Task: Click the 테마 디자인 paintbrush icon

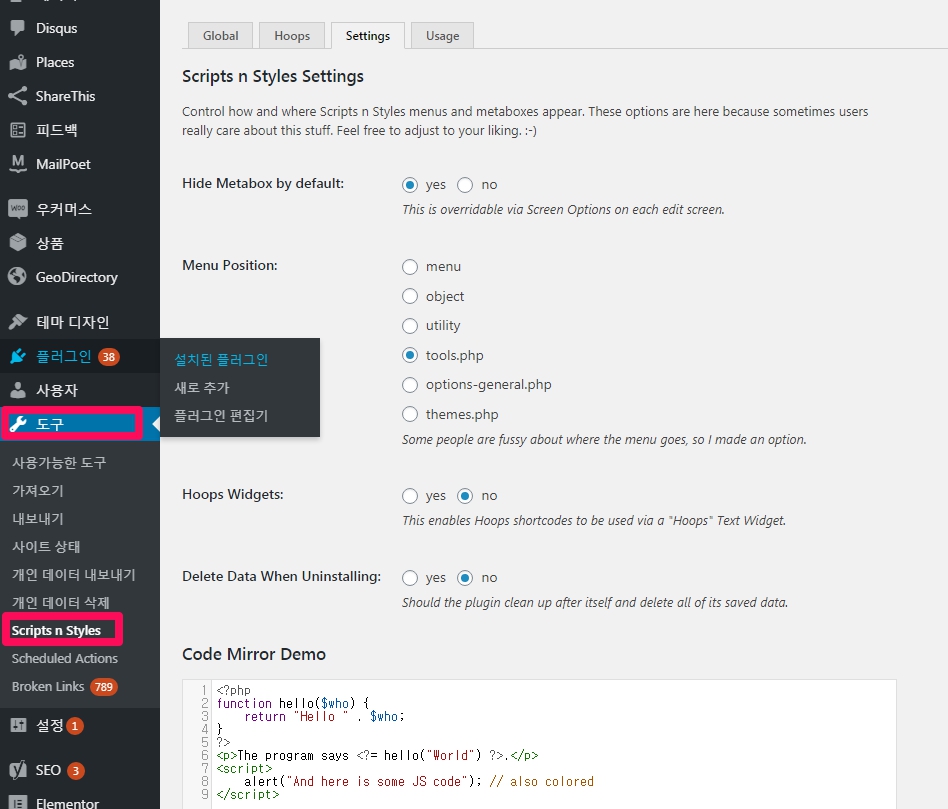Action: coord(18,322)
